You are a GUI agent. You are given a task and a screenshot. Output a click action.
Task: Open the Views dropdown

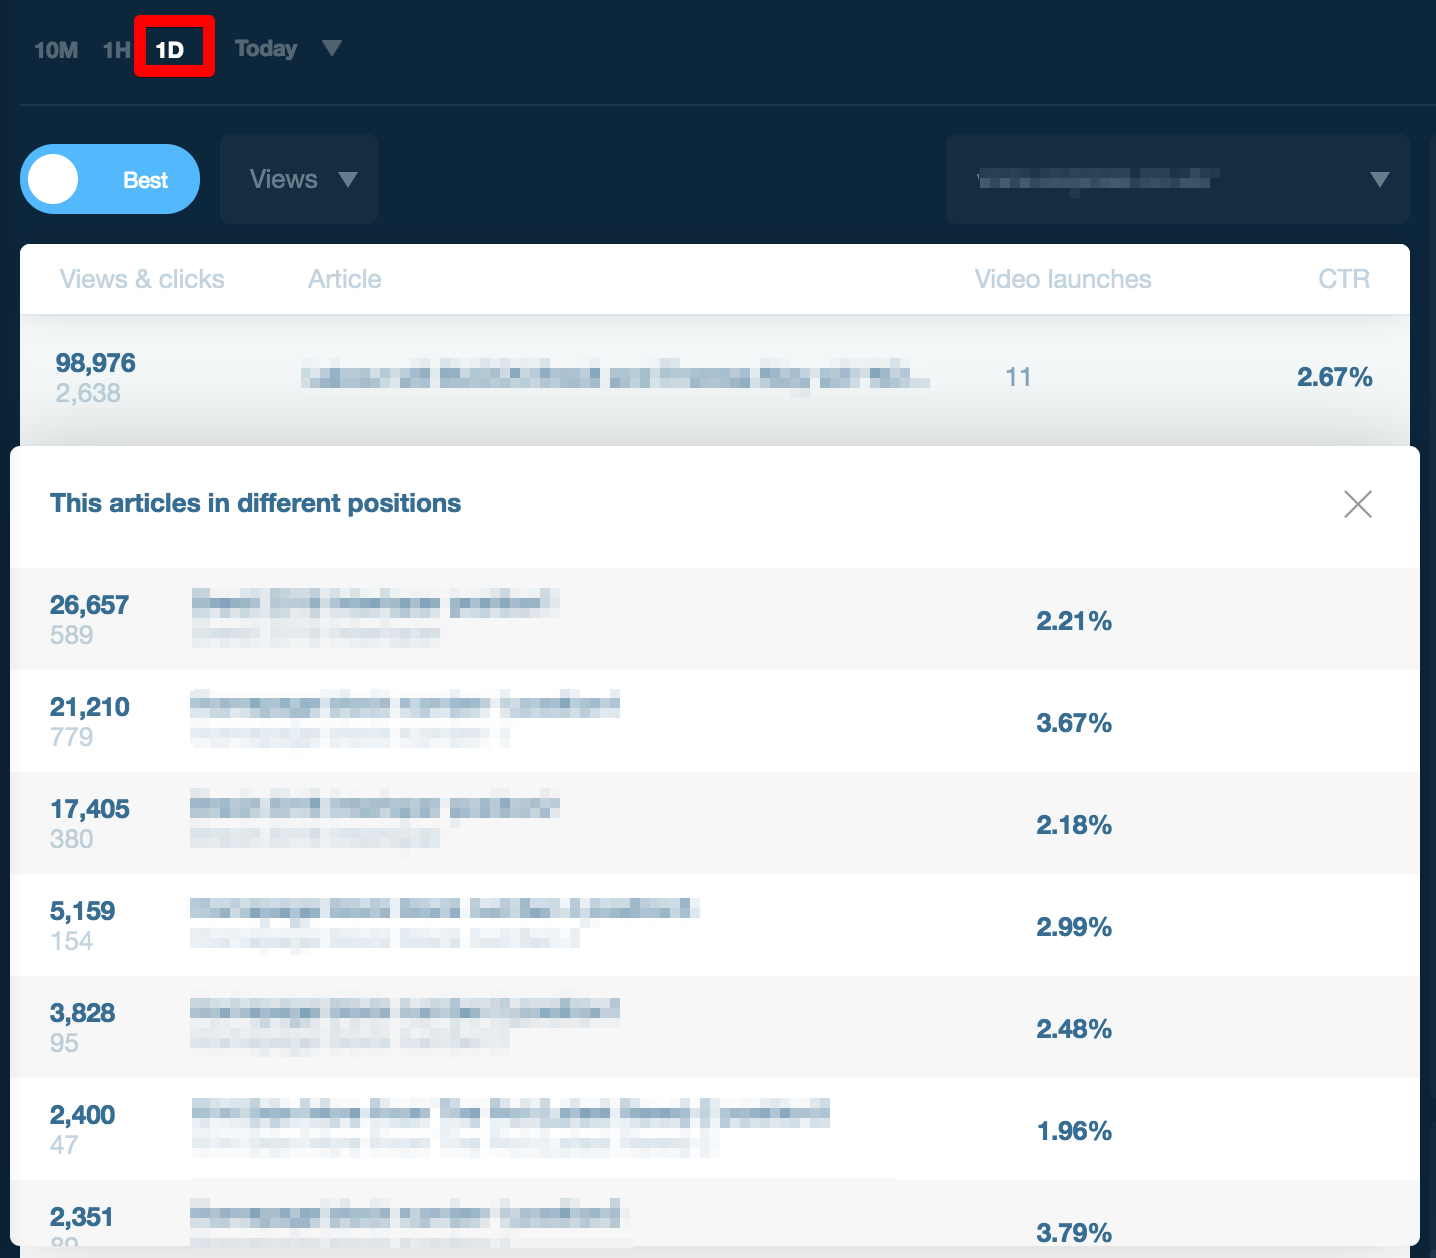(299, 179)
